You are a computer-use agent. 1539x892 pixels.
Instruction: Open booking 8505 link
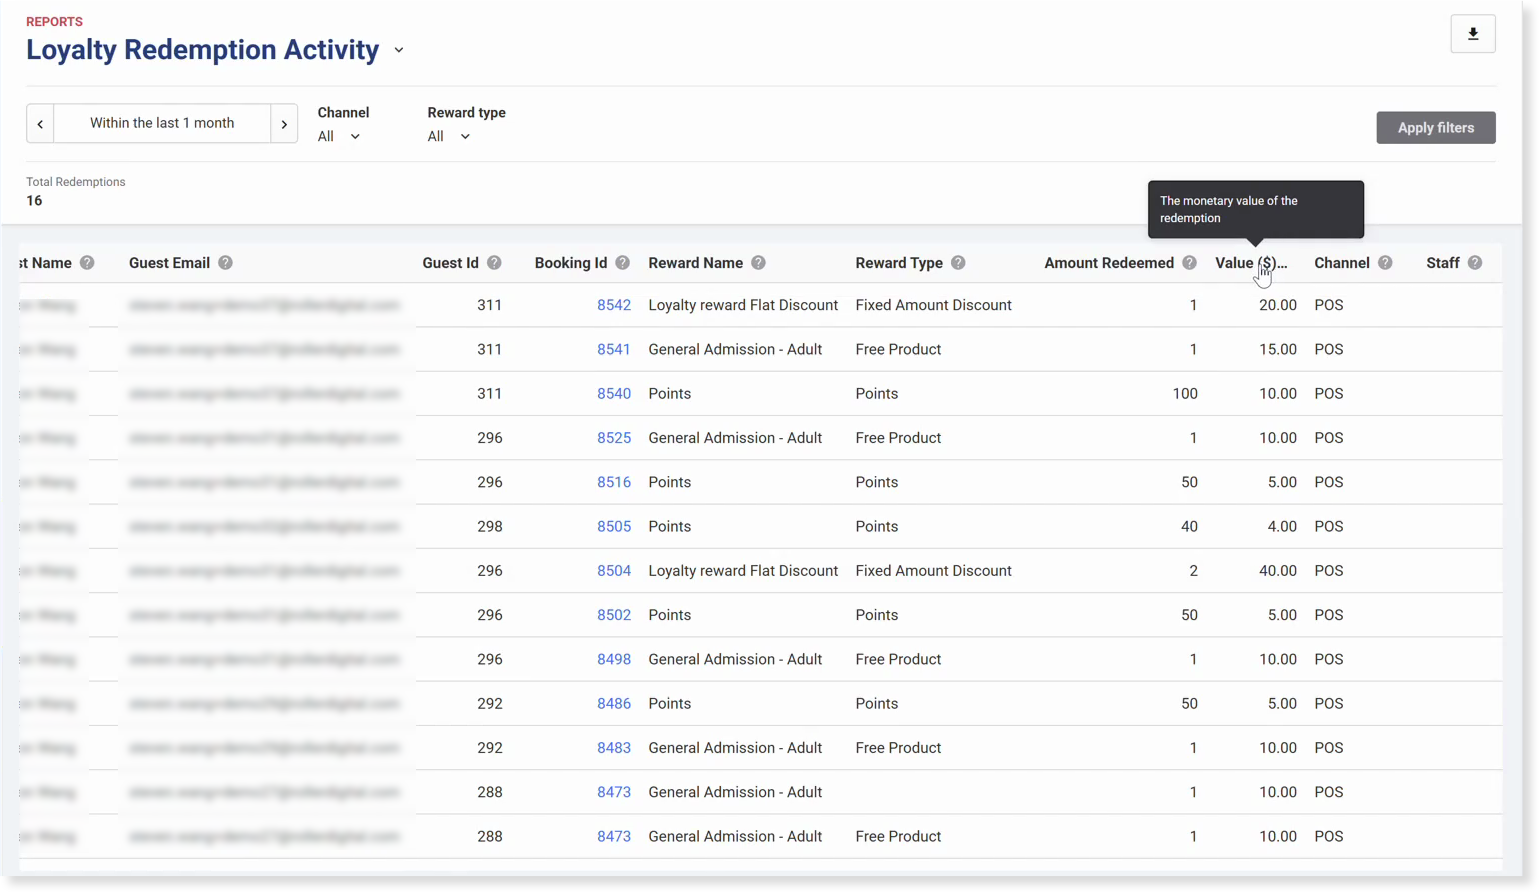pos(614,527)
